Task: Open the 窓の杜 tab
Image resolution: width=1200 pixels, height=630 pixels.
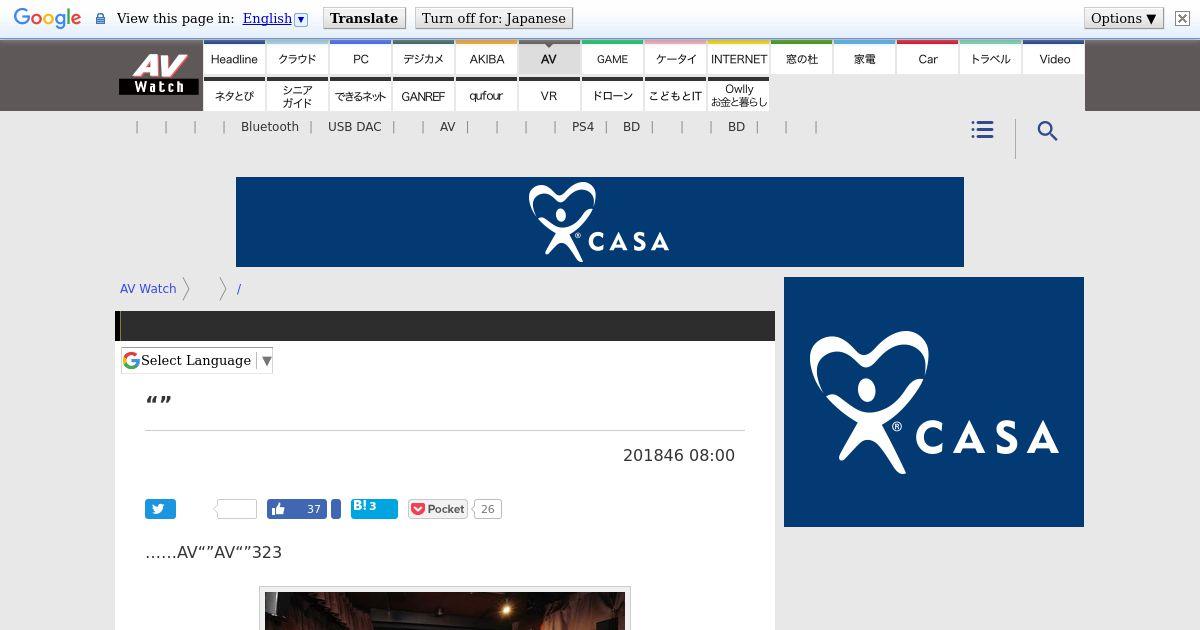Action: coord(801,58)
